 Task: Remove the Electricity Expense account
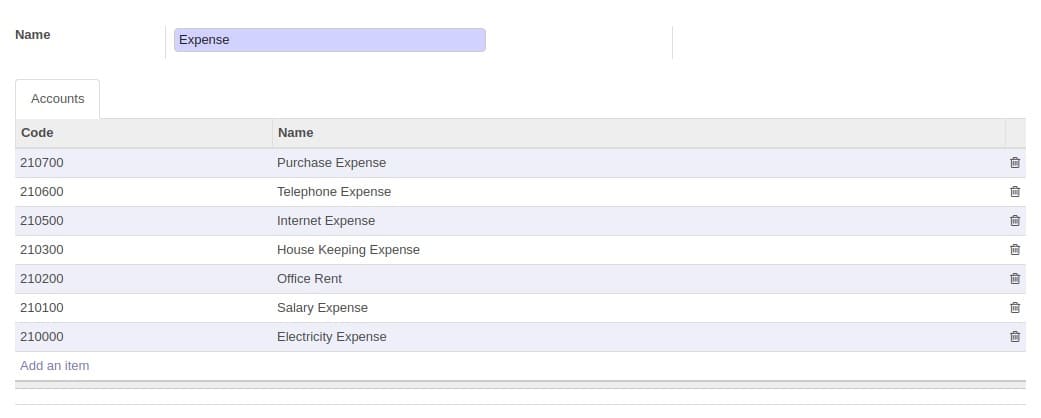(x=1014, y=337)
